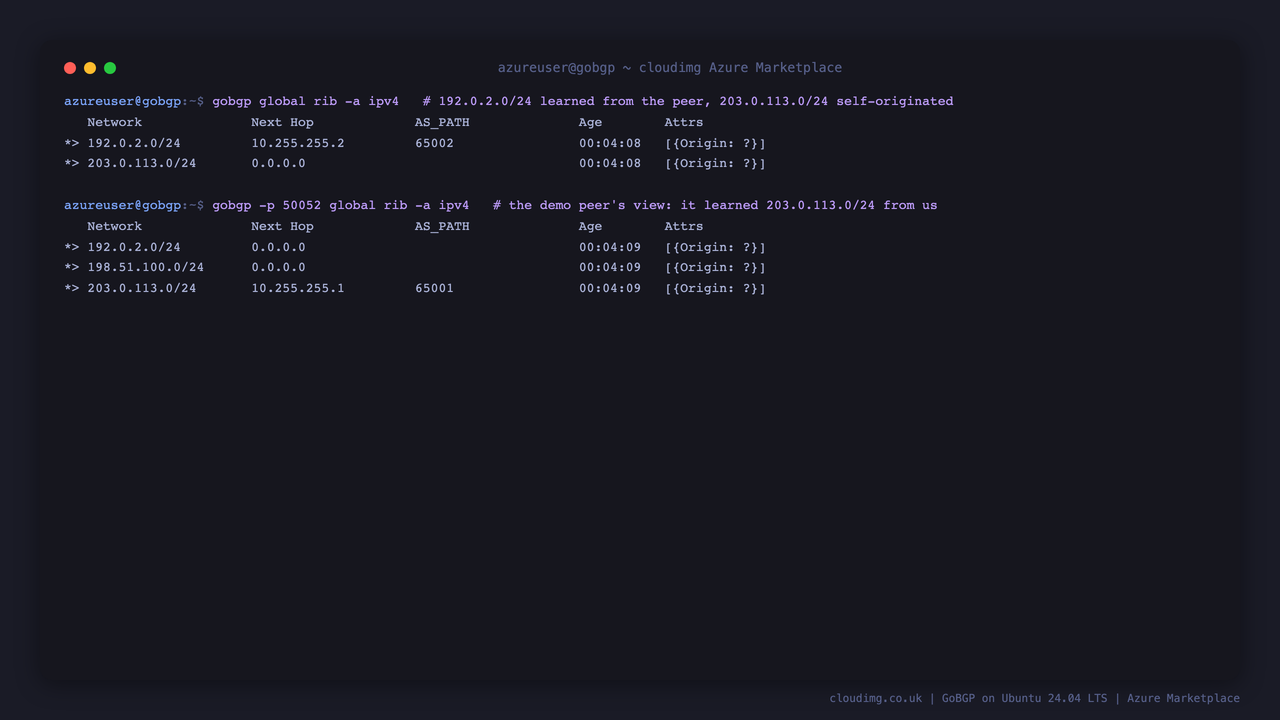Click the yellow minimize window dot
The image size is (1280, 720).
pos(90,68)
